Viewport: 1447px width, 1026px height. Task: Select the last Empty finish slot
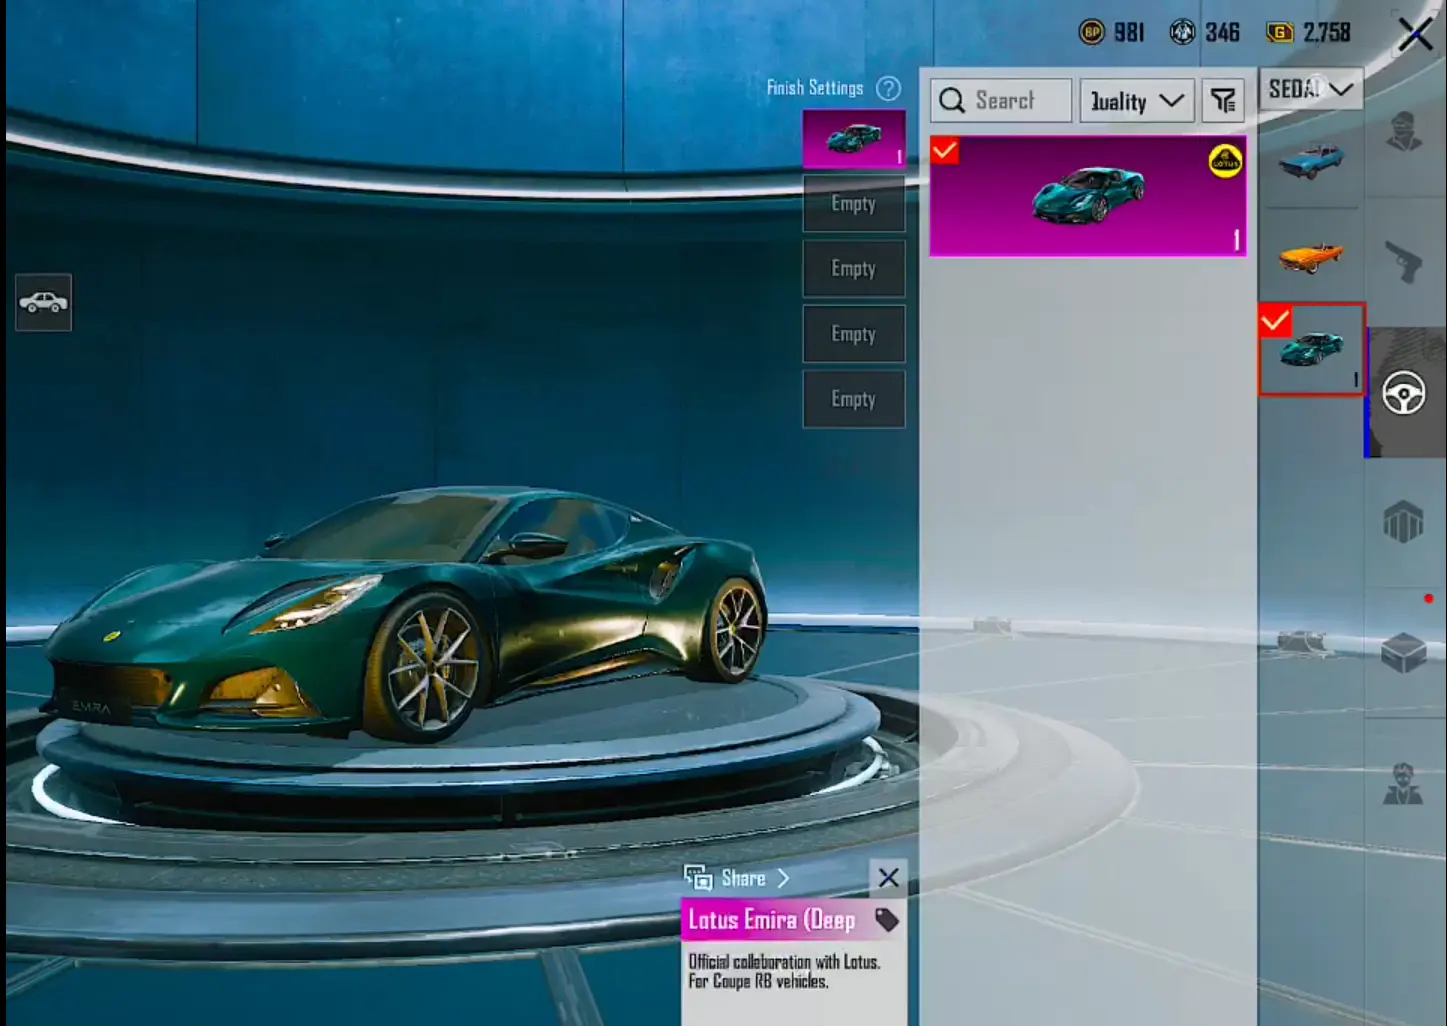tap(853, 399)
